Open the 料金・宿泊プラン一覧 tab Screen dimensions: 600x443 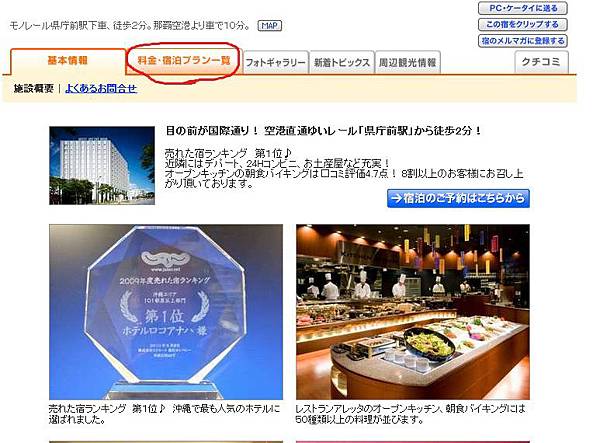(184, 60)
